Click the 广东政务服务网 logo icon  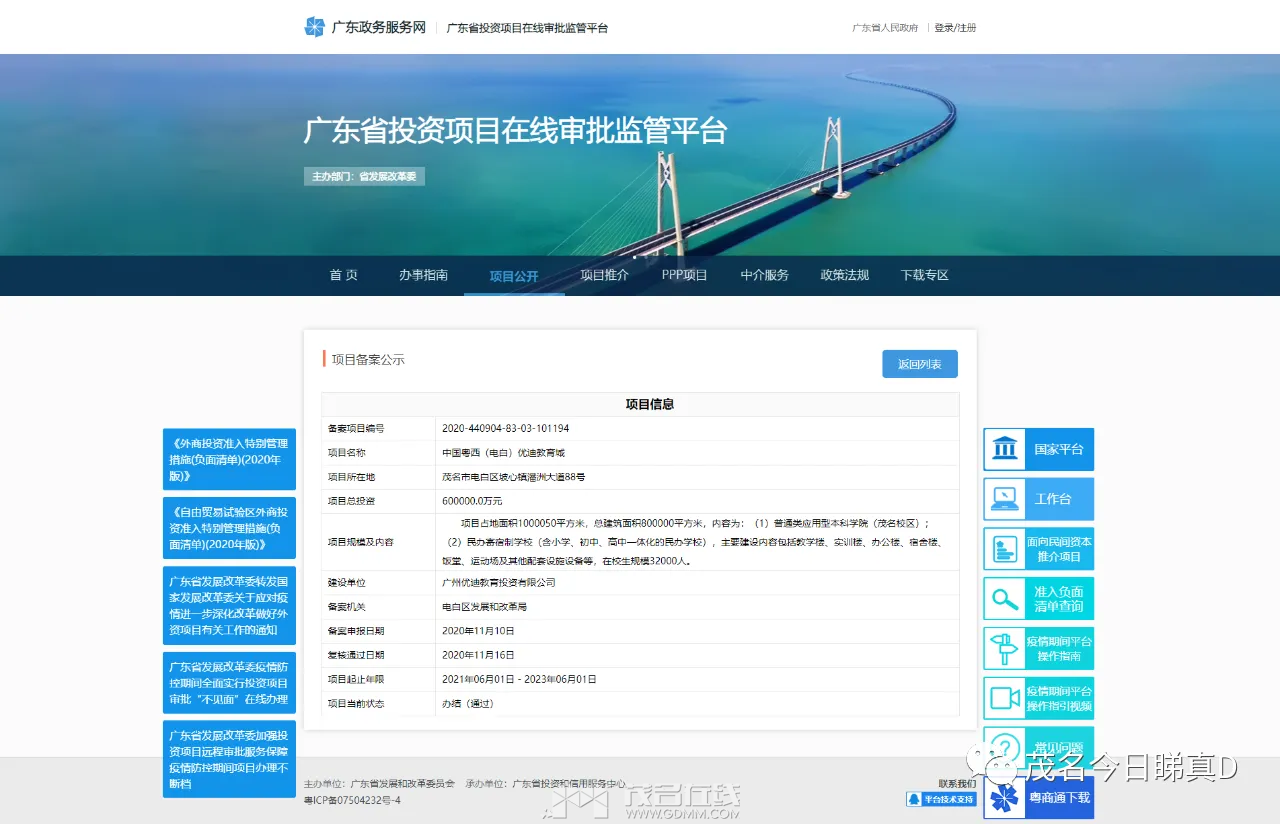315,27
